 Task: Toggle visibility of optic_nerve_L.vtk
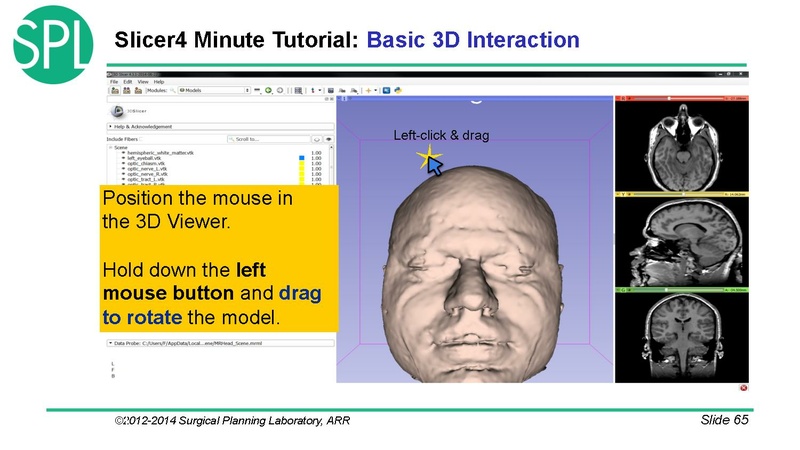[123, 169]
